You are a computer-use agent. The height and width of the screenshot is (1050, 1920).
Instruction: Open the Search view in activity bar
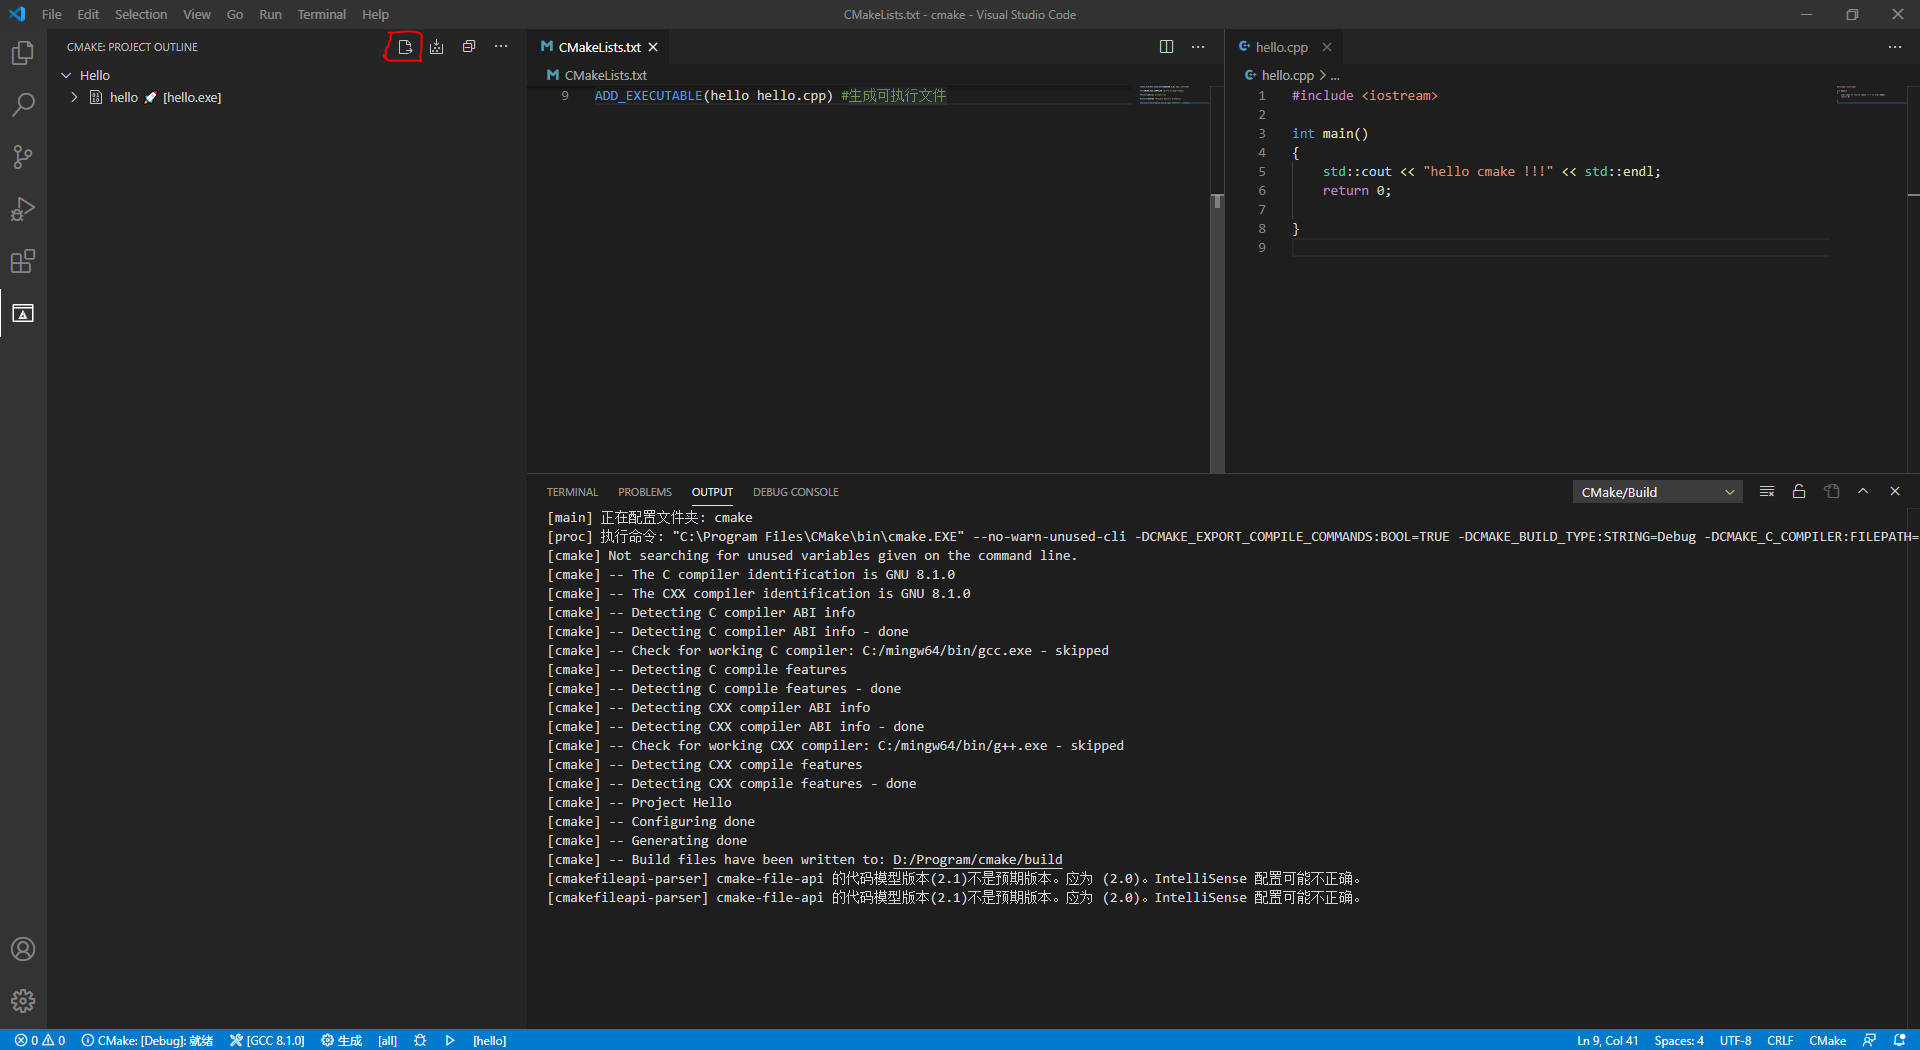click(22, 104)
